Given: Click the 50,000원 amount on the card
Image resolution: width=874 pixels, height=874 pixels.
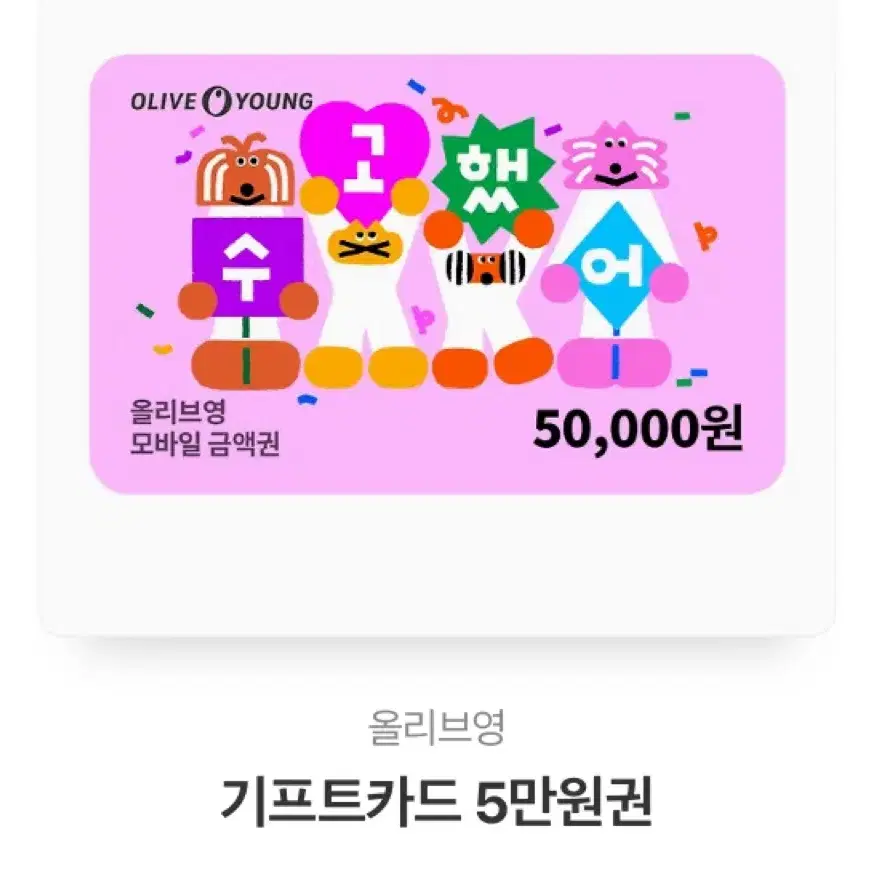Looking at the screenshot, I should [638, 430].
